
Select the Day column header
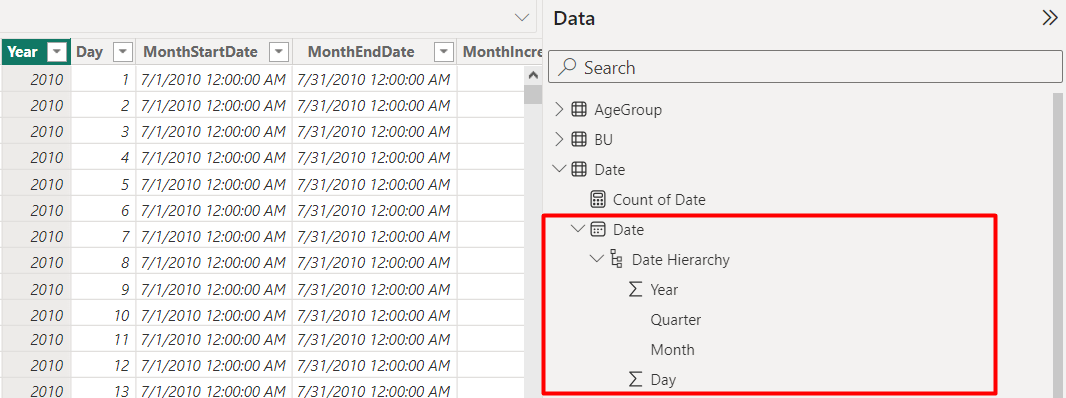[x=103, y=52]
